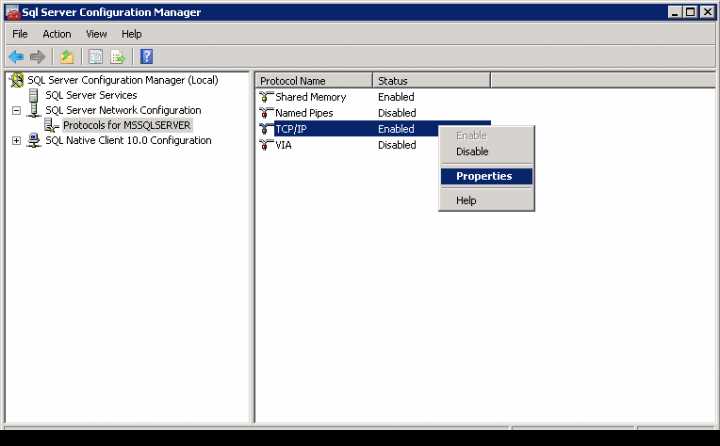Click the blue Help question mark icon
Screen dimensions: 720x446
(146, 57)
